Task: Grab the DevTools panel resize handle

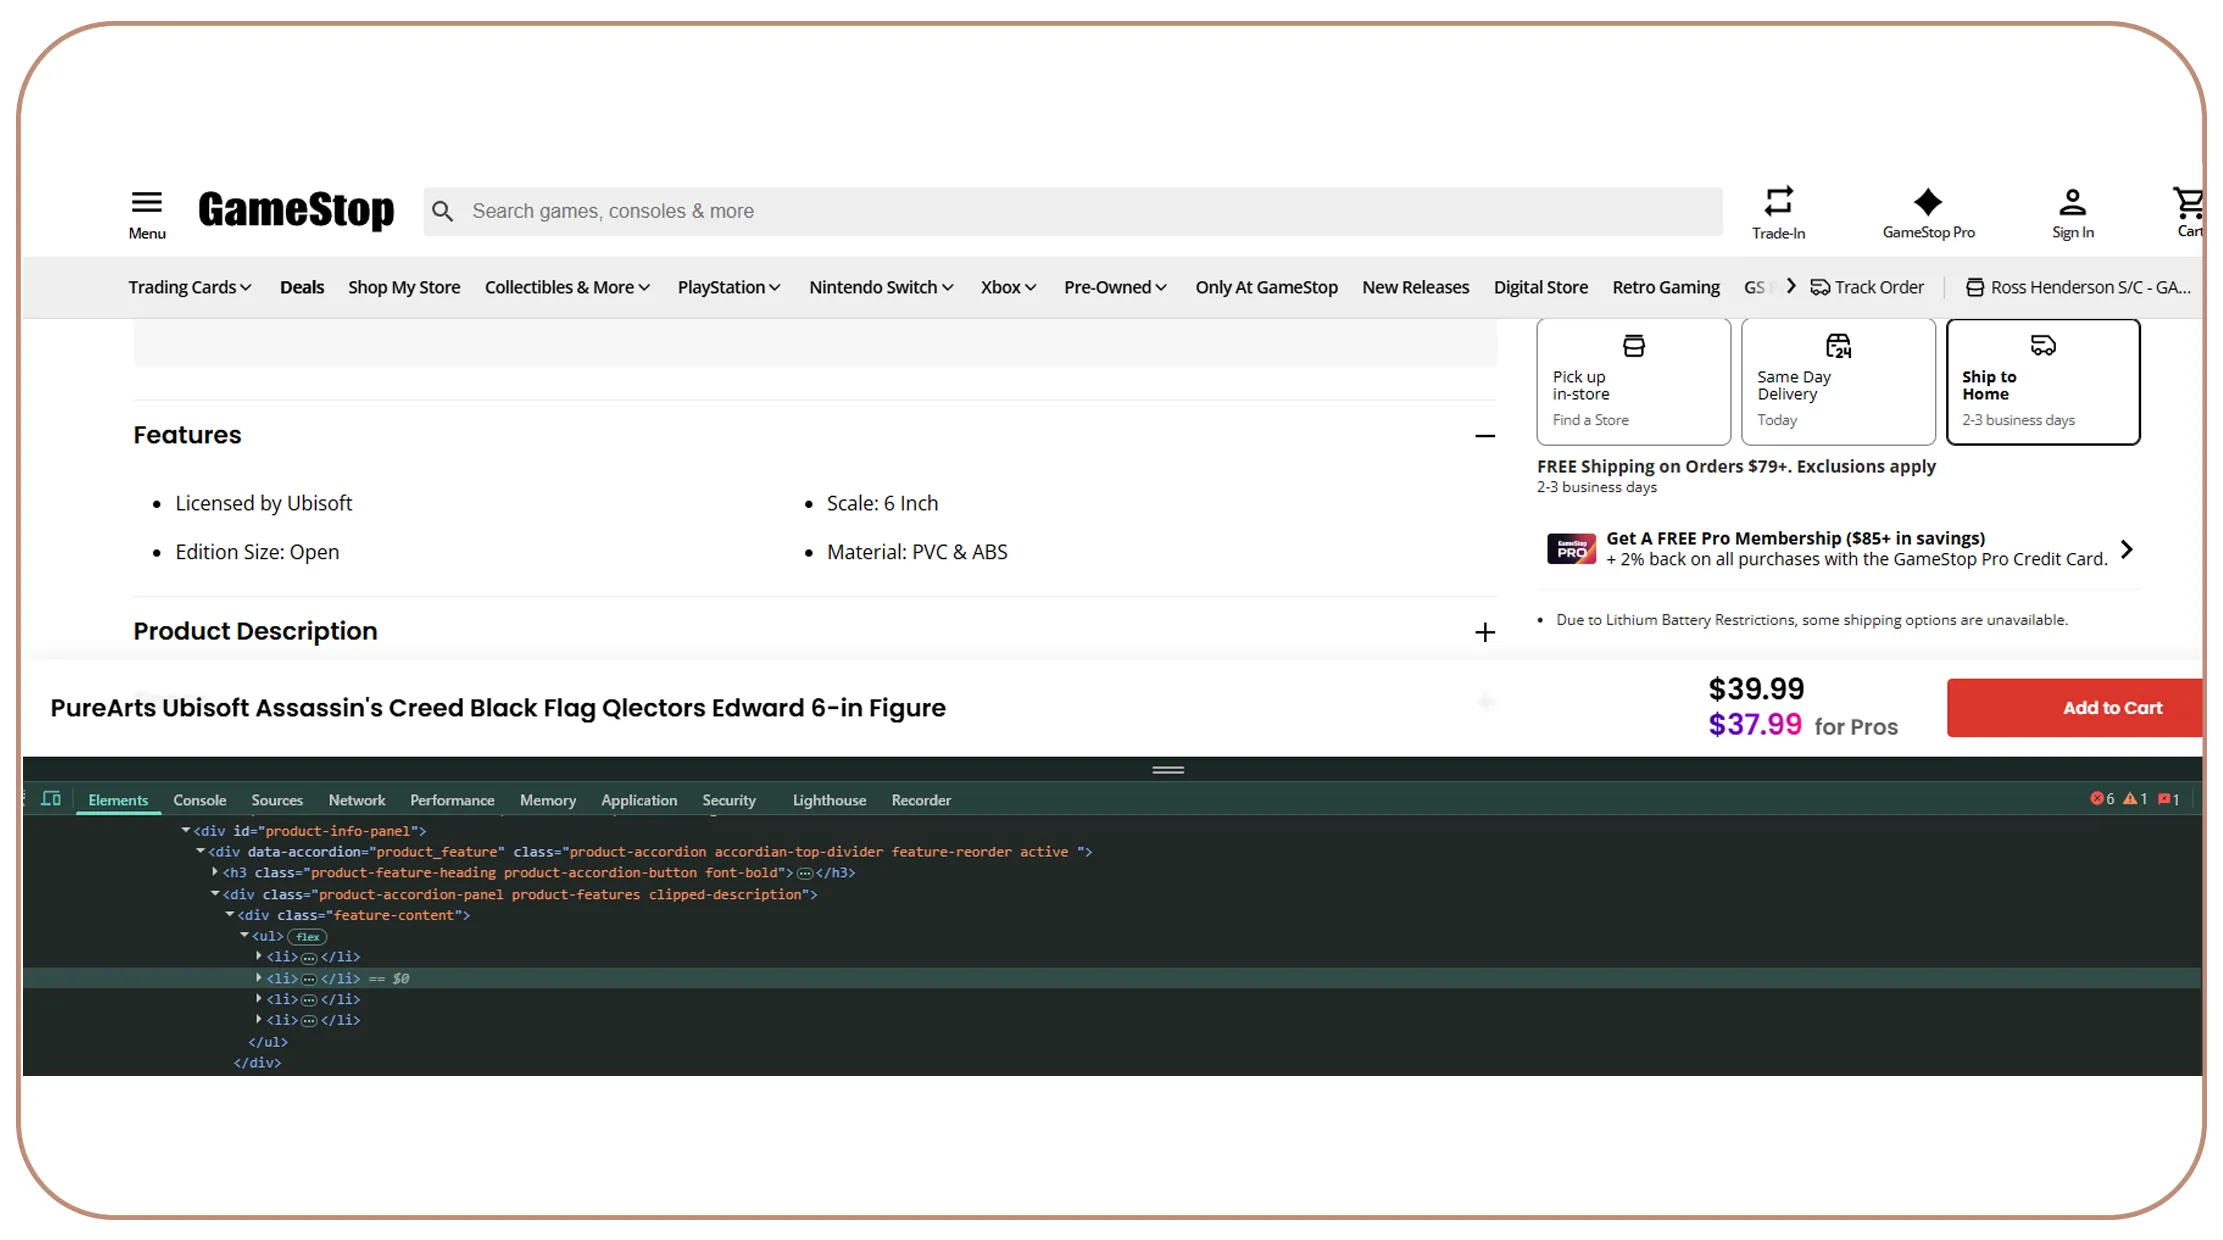Action: tap(1168, 769)
